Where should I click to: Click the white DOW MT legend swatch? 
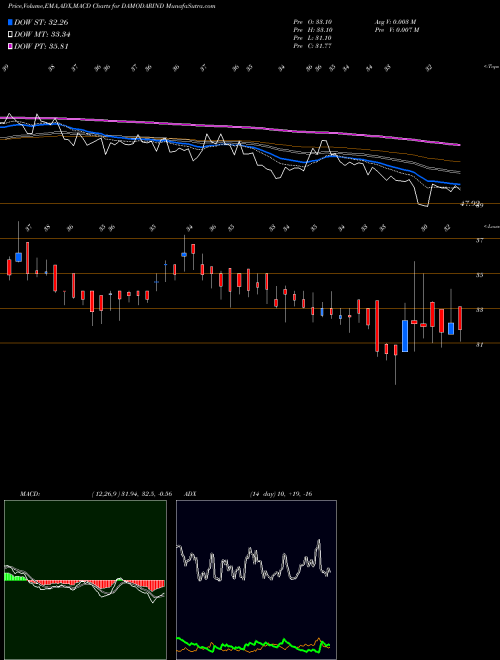(10, 35)
